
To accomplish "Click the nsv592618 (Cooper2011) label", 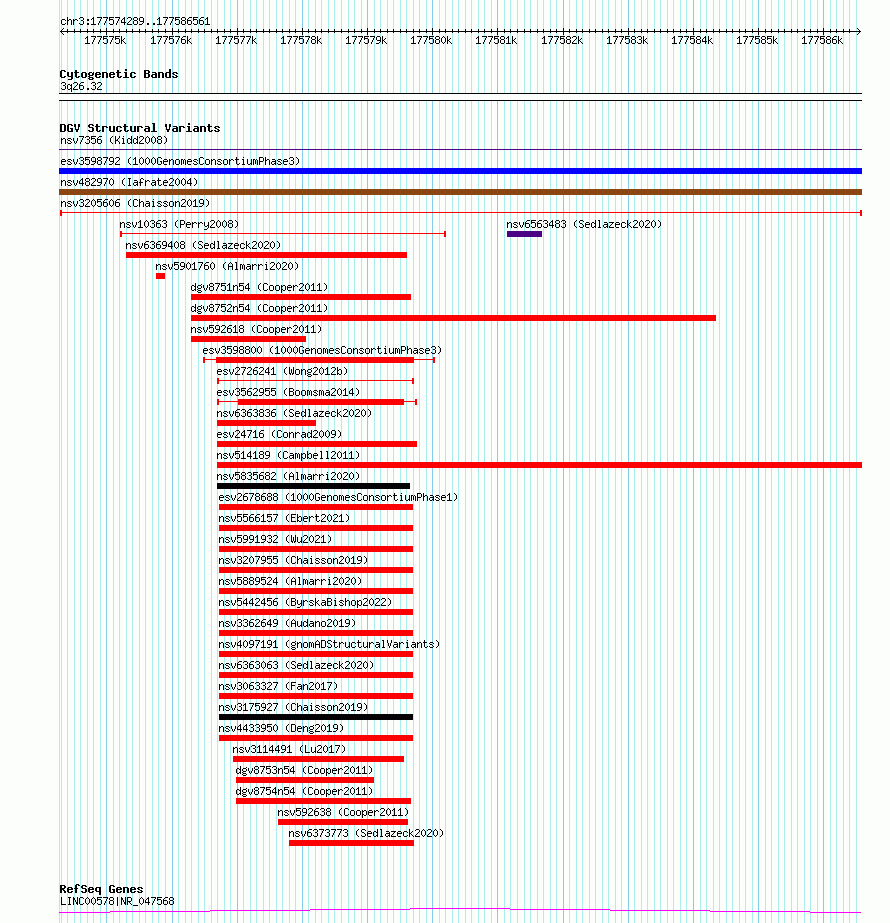I will (x=256, y=329).
